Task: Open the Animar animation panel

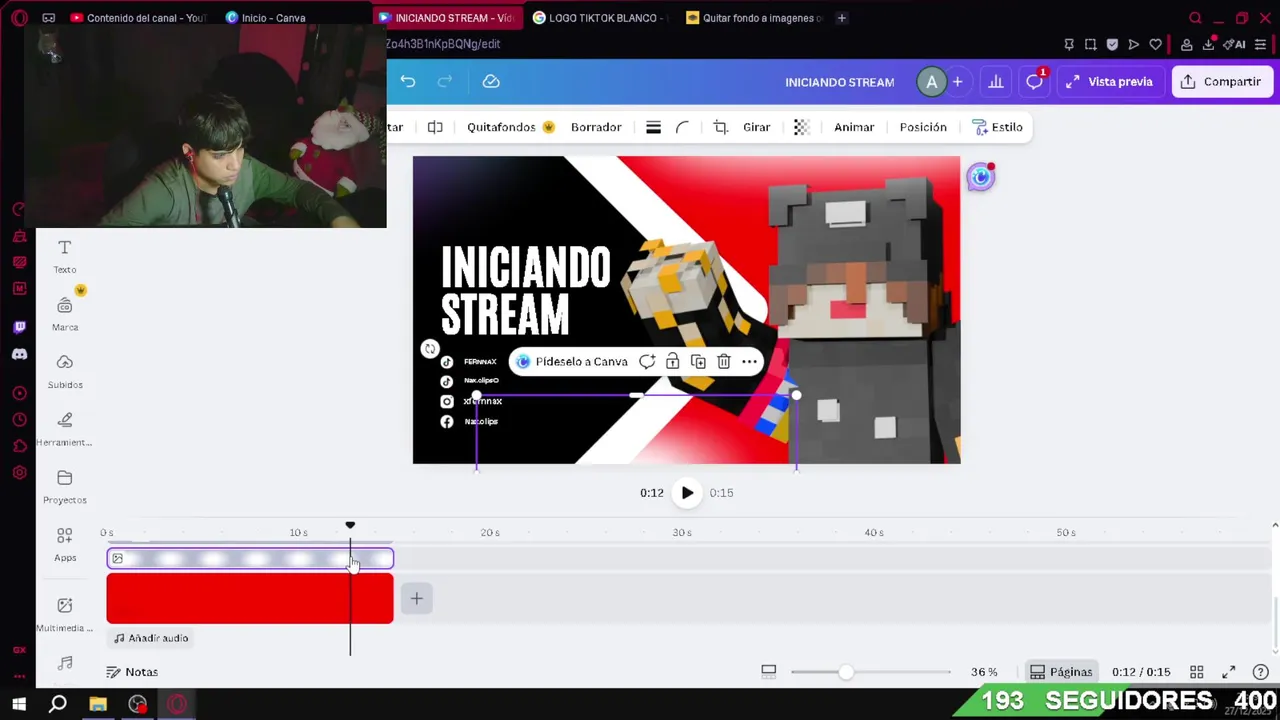Action: click(854, 127)
